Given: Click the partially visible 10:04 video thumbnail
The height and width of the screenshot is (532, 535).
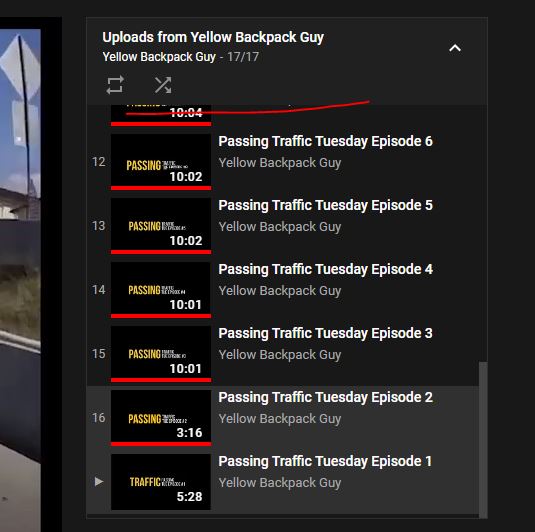Looking at the screenshot, I should coord(161,115).
